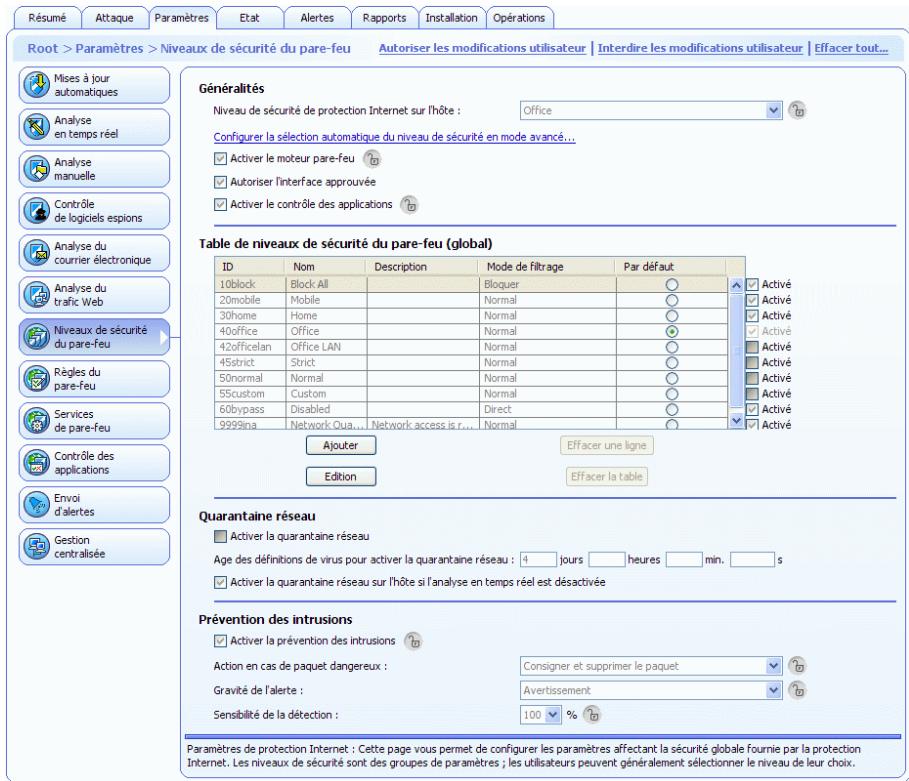Viewport: 909px width, 781px height.
Task: Click table scrollbar up arrow
Action: pos(736,285)
